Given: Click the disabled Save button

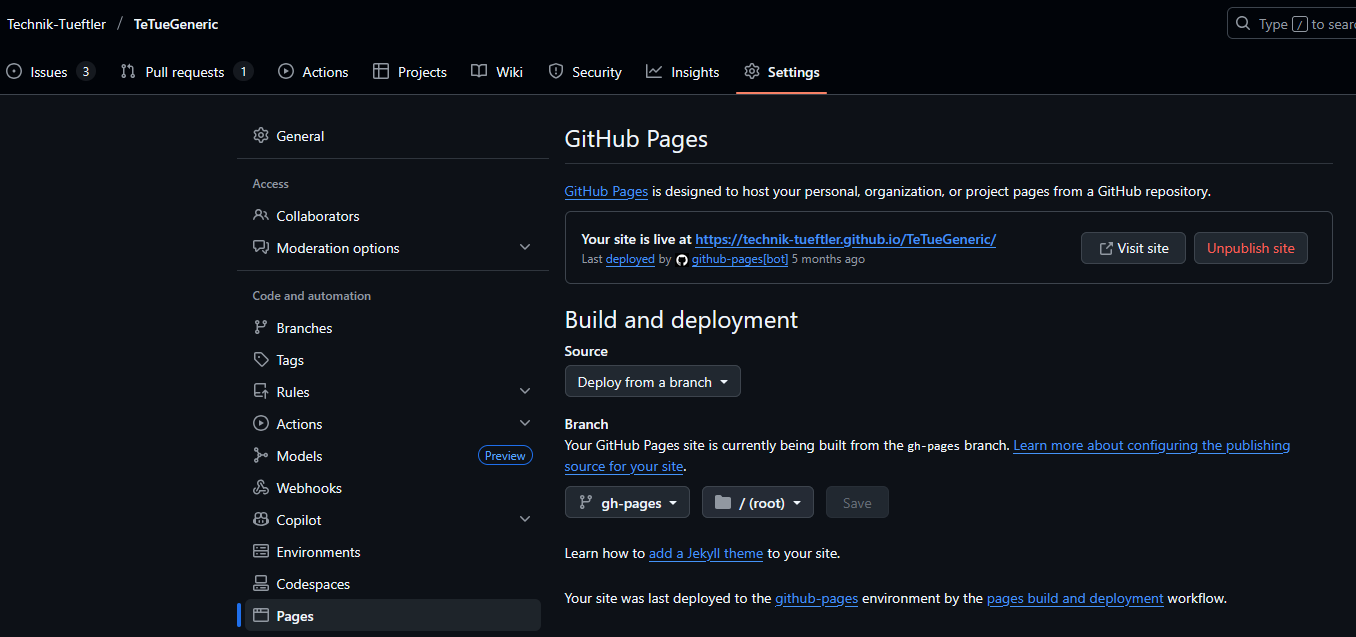Looking at the screenshot, I should pos(857,503).
